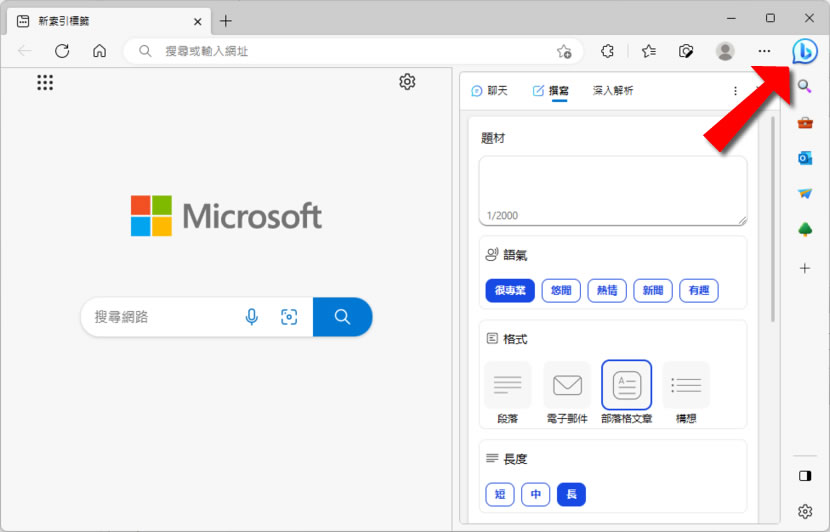The height and width of the screenshot is (532, 830).
Task: Close the 新索引標籤 tab
Action: click(197, 21)
